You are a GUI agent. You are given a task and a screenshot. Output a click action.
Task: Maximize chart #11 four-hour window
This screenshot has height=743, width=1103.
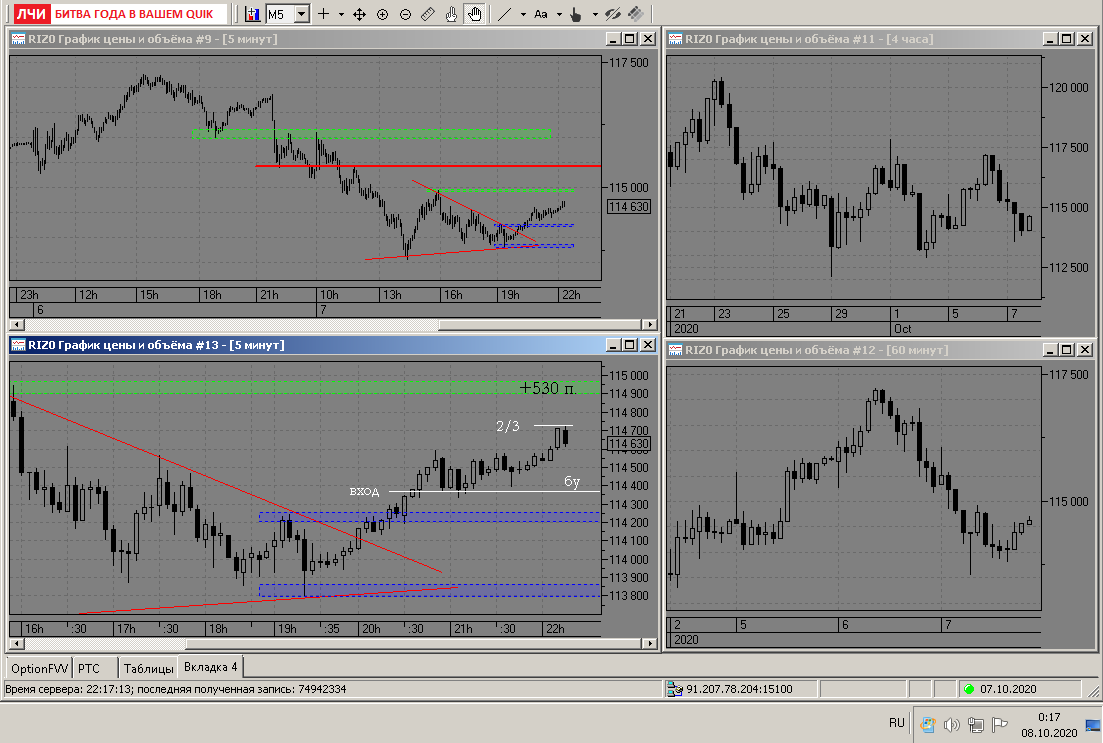pyautogui.click(x=1067, y=39)
